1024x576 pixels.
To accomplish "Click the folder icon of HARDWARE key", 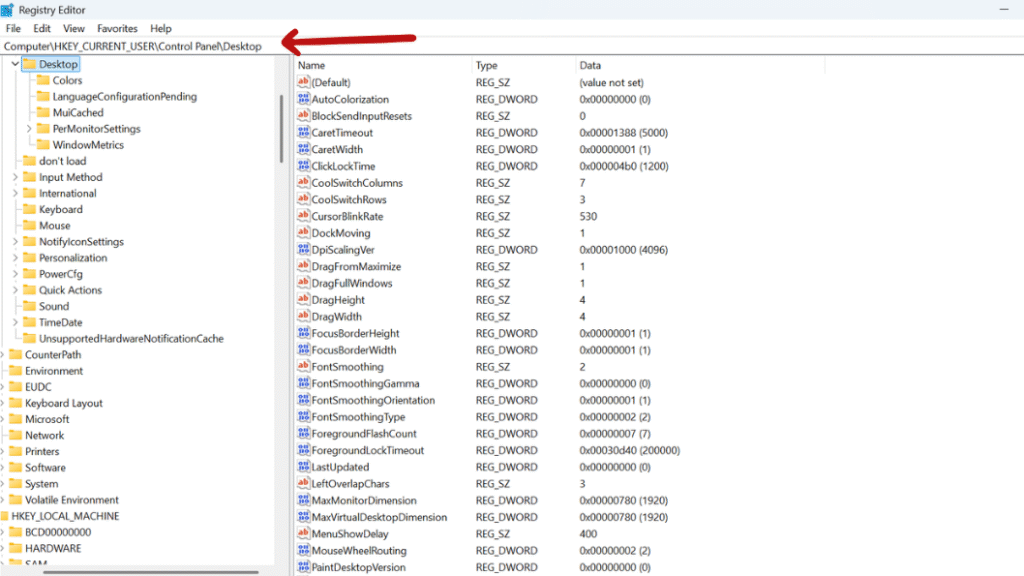I will point(16,548).
